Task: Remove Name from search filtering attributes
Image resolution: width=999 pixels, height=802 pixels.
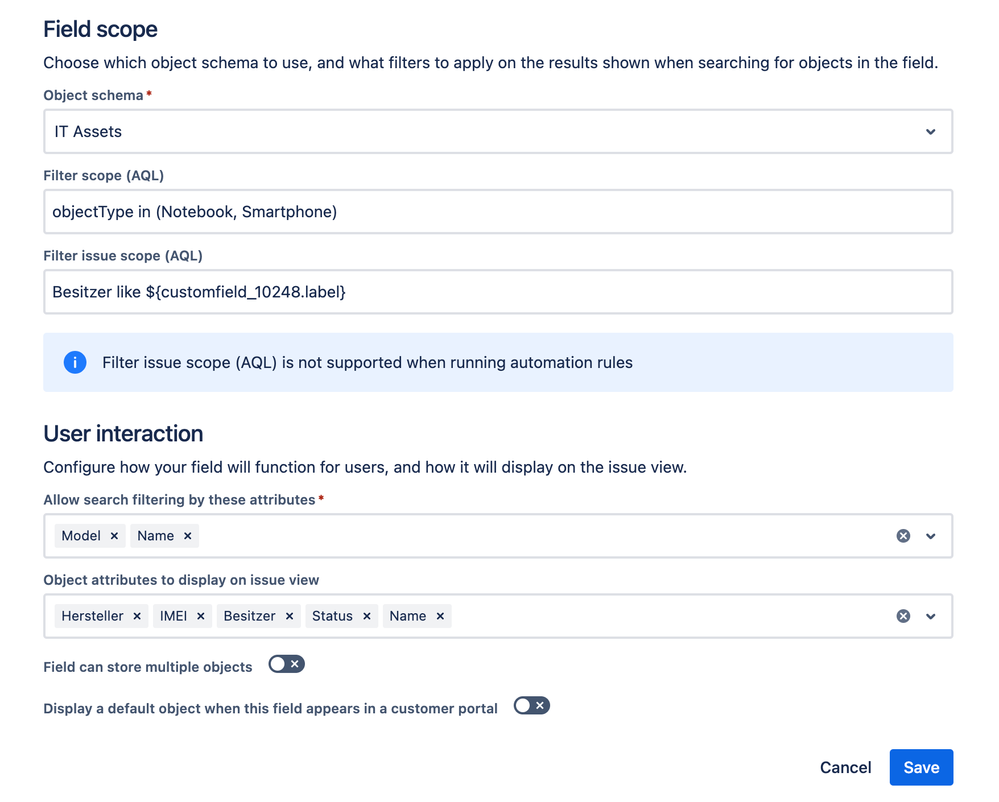Action: (187, 535)
